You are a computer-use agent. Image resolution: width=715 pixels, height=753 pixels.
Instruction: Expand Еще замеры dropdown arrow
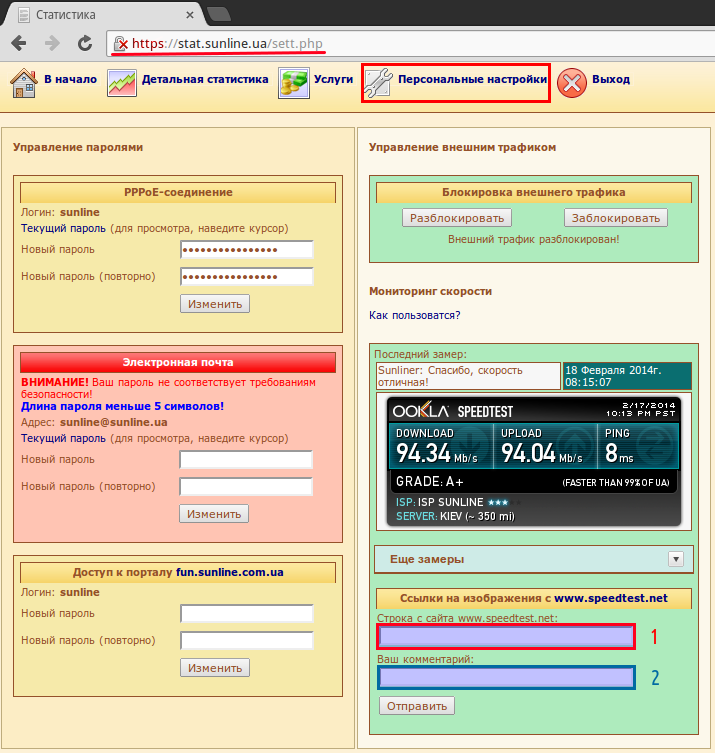coord(676,559)
